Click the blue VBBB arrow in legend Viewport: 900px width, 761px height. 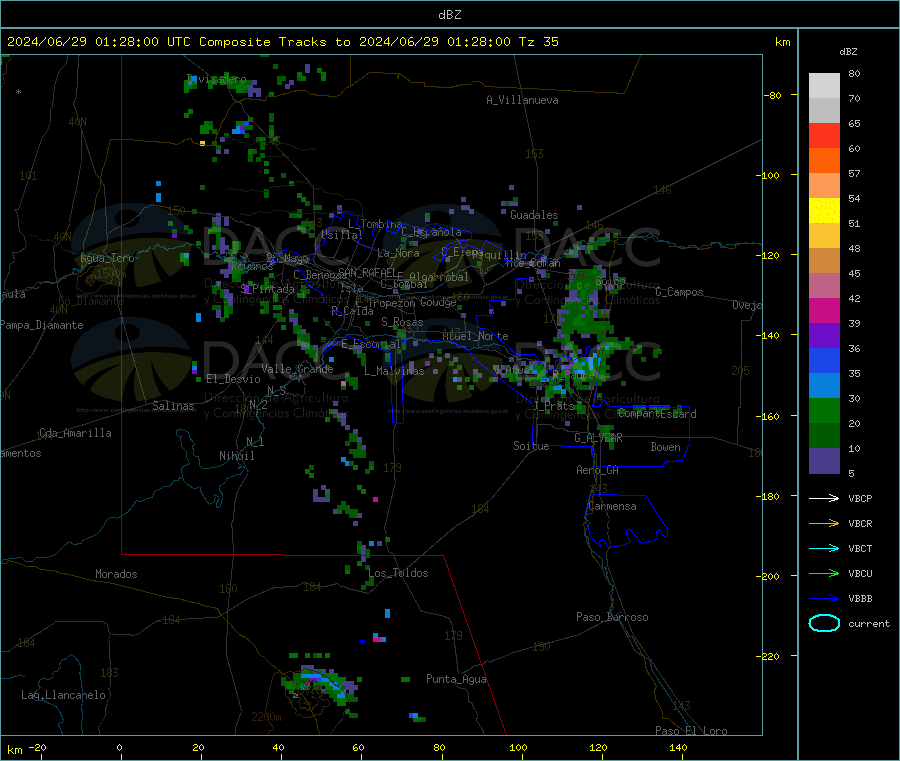click(x=824, y=598)
